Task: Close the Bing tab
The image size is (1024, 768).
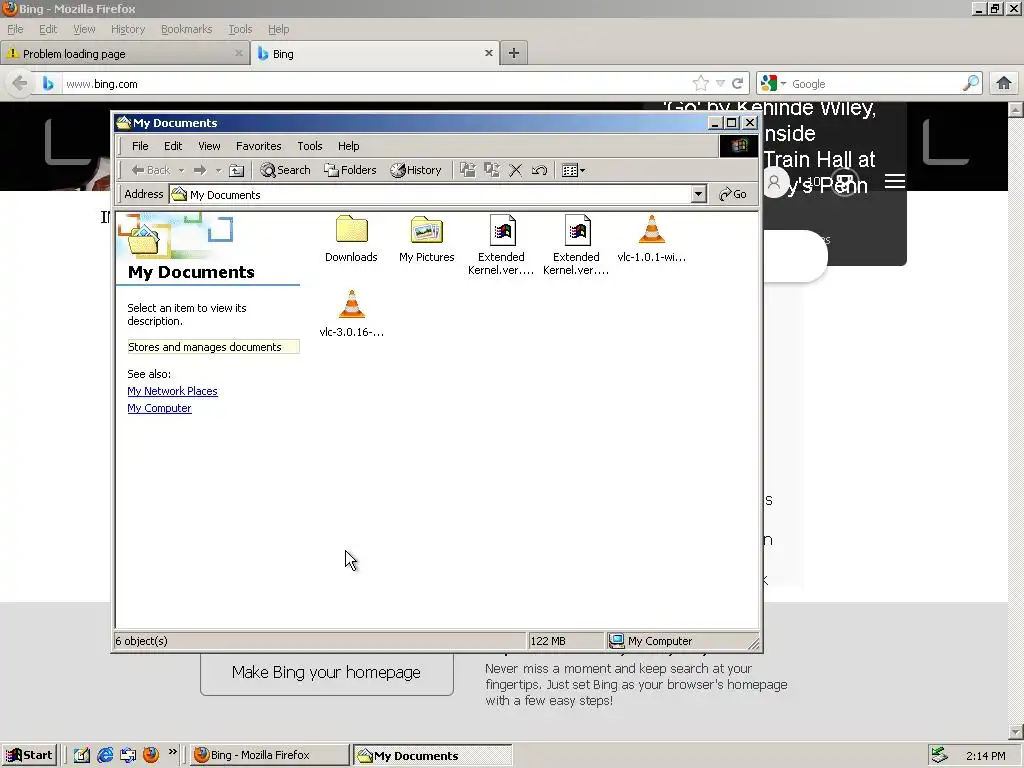Action: pyautogui.click(x=488, y=54)
